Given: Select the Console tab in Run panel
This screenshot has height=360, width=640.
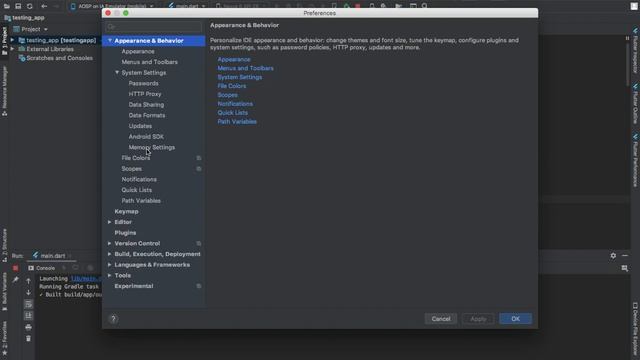Looking at the screenshot, I should [42, 268].
